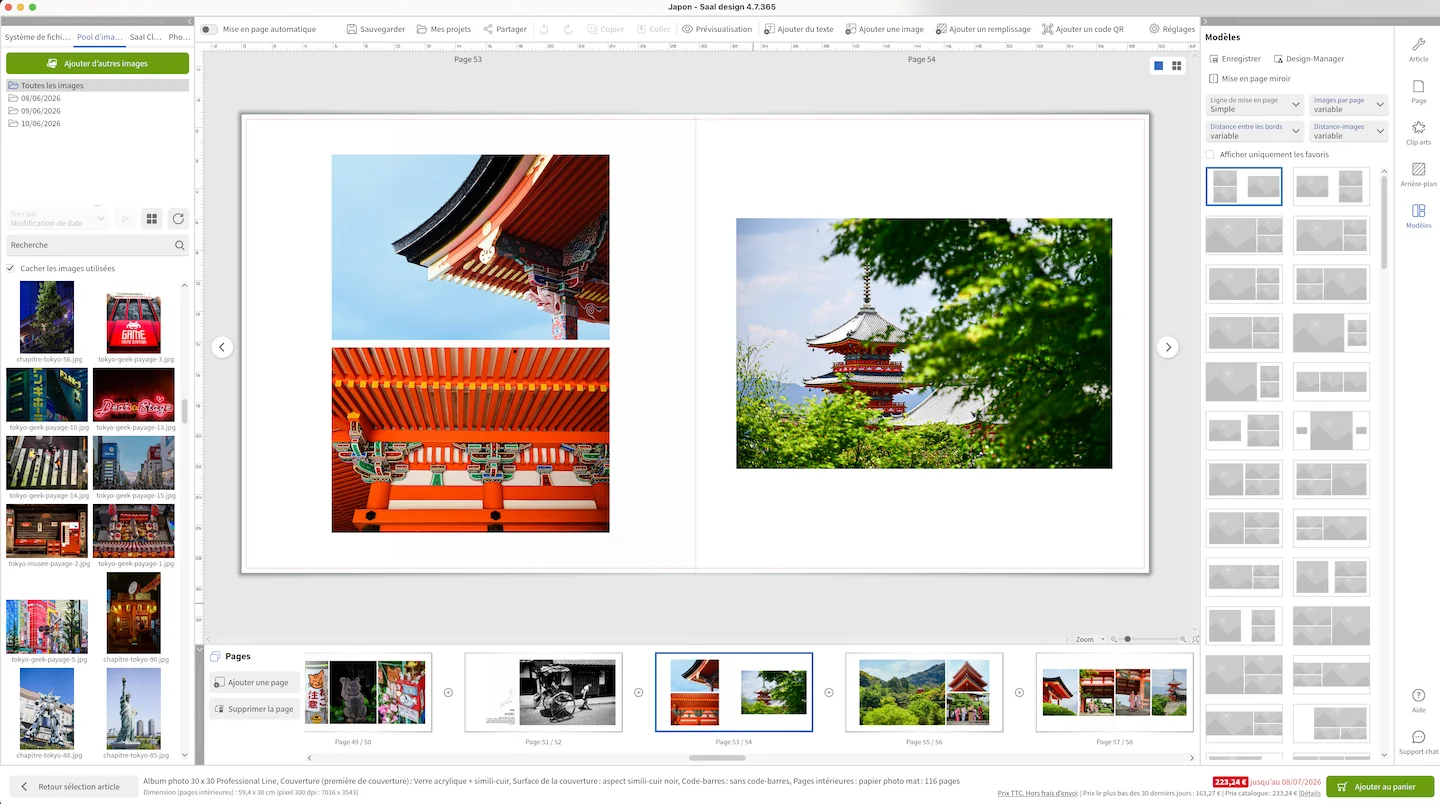Switch to Pool d'images tab
This screenshot has width=1440, height=804.
coord(100,37)
